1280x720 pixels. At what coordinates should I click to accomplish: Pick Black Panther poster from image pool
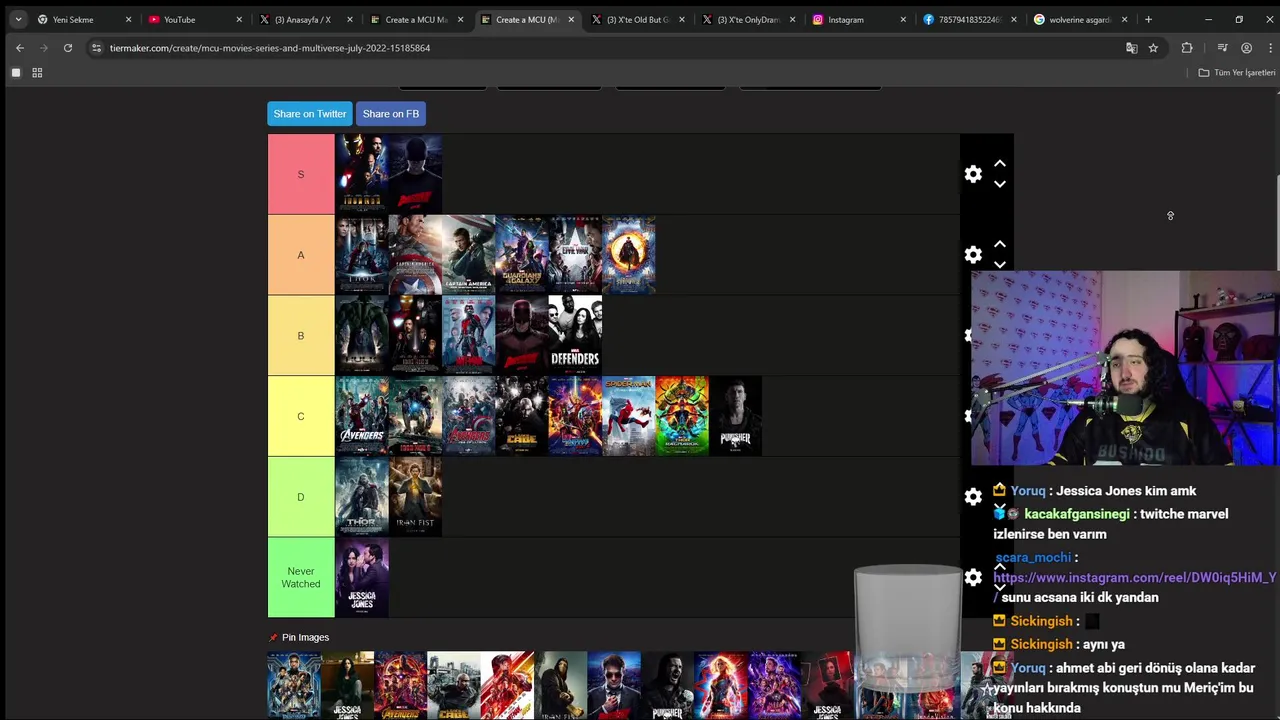(294, 686)
